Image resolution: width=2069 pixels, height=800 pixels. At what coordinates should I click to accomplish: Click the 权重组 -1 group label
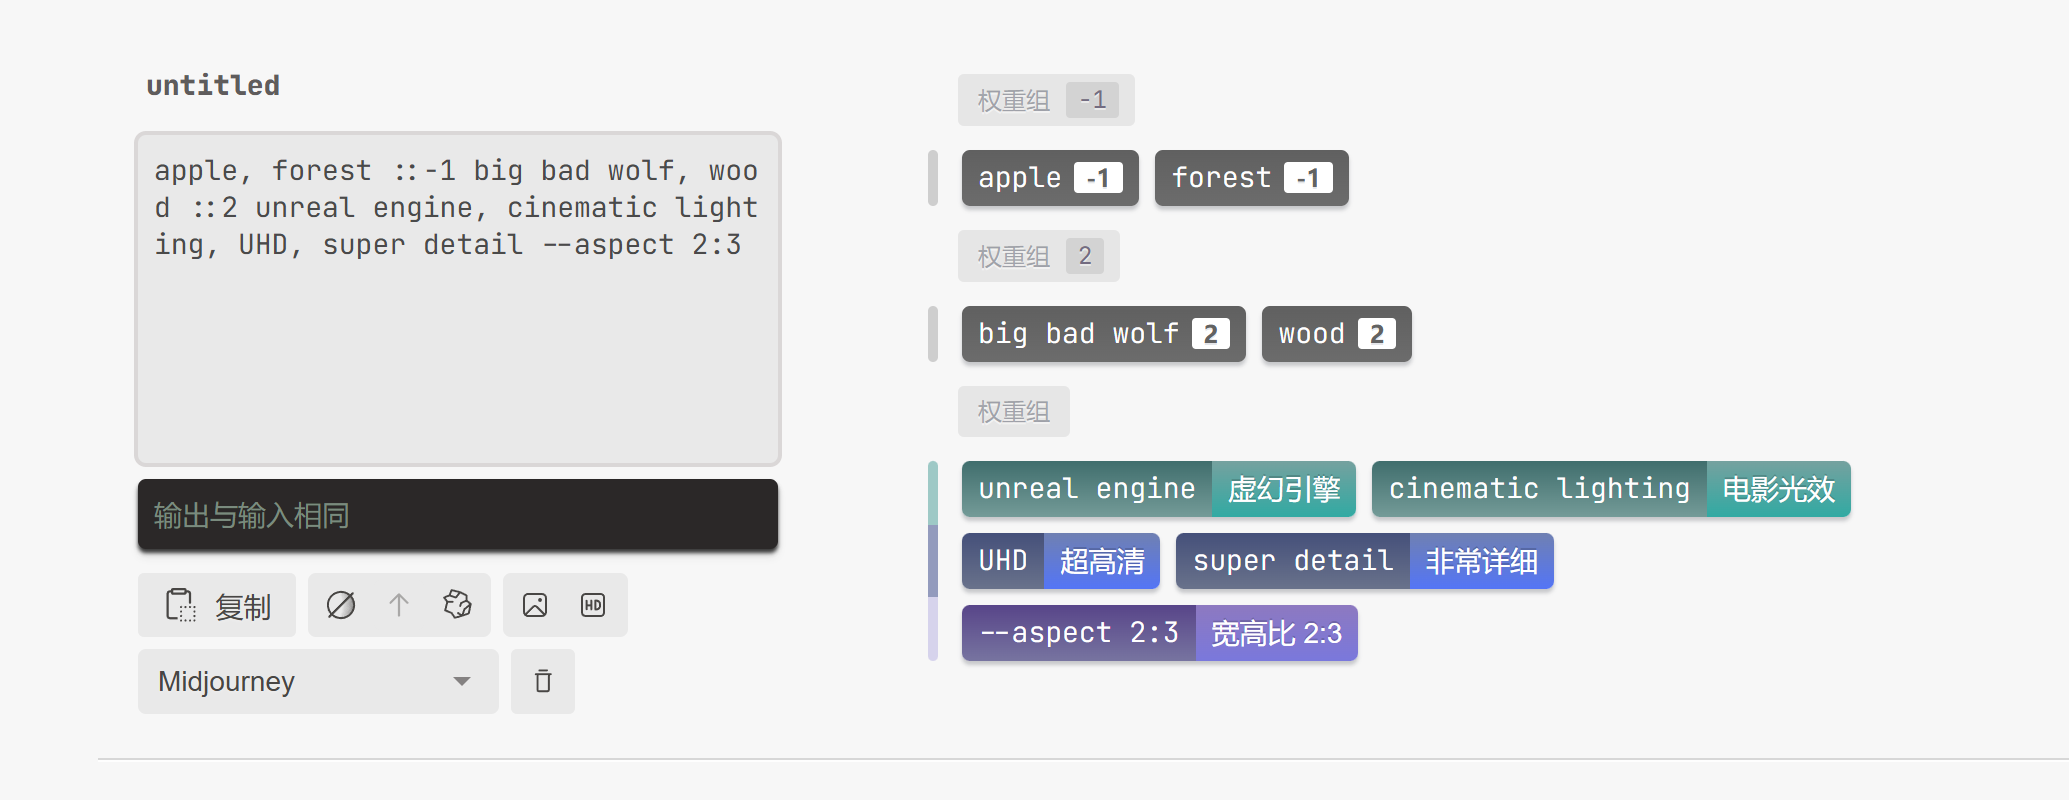[1045, 100]
